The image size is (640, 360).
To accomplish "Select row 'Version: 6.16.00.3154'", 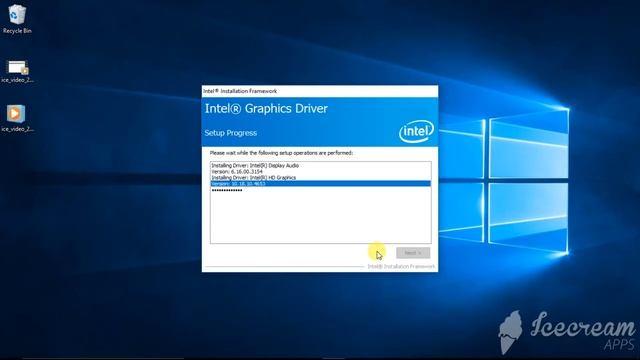I will click(320, 172).
